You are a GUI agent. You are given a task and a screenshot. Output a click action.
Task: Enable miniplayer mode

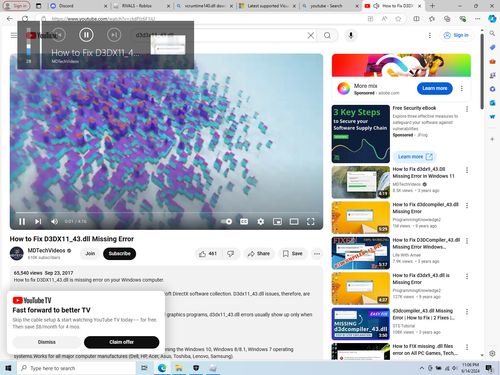[x=277, y=222]
